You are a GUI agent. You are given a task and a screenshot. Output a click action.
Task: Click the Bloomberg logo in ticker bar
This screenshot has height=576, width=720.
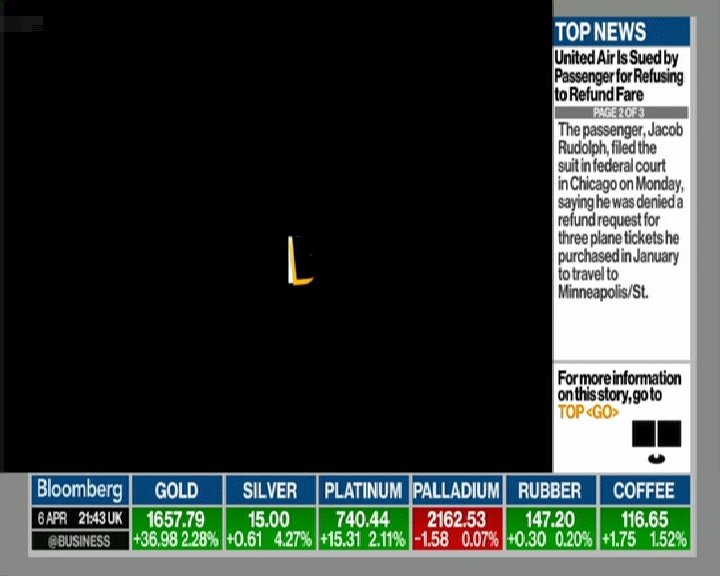80,490
